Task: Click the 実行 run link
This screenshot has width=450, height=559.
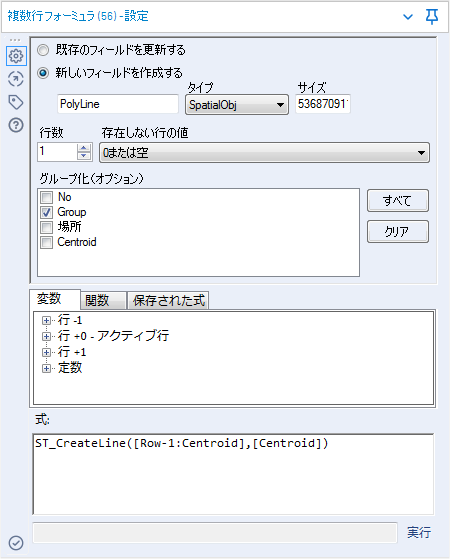Action: point(419,533)
